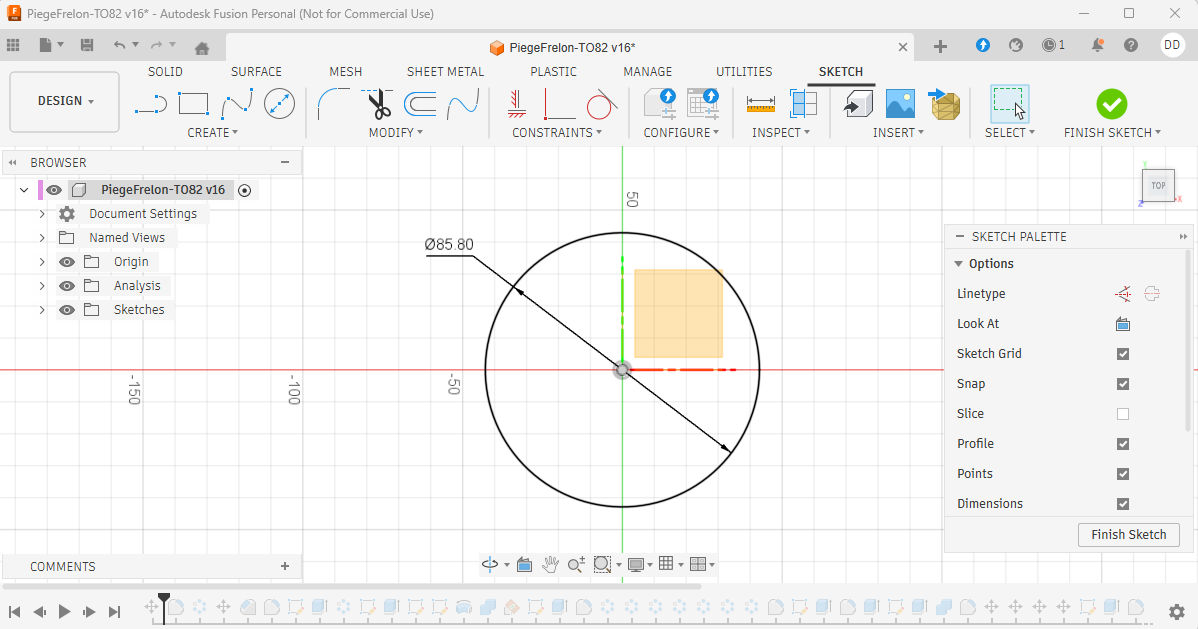Click the Look At button
Viewport: 1198px width, 629px height.
pyautogui.click(x=1123, y=324)
